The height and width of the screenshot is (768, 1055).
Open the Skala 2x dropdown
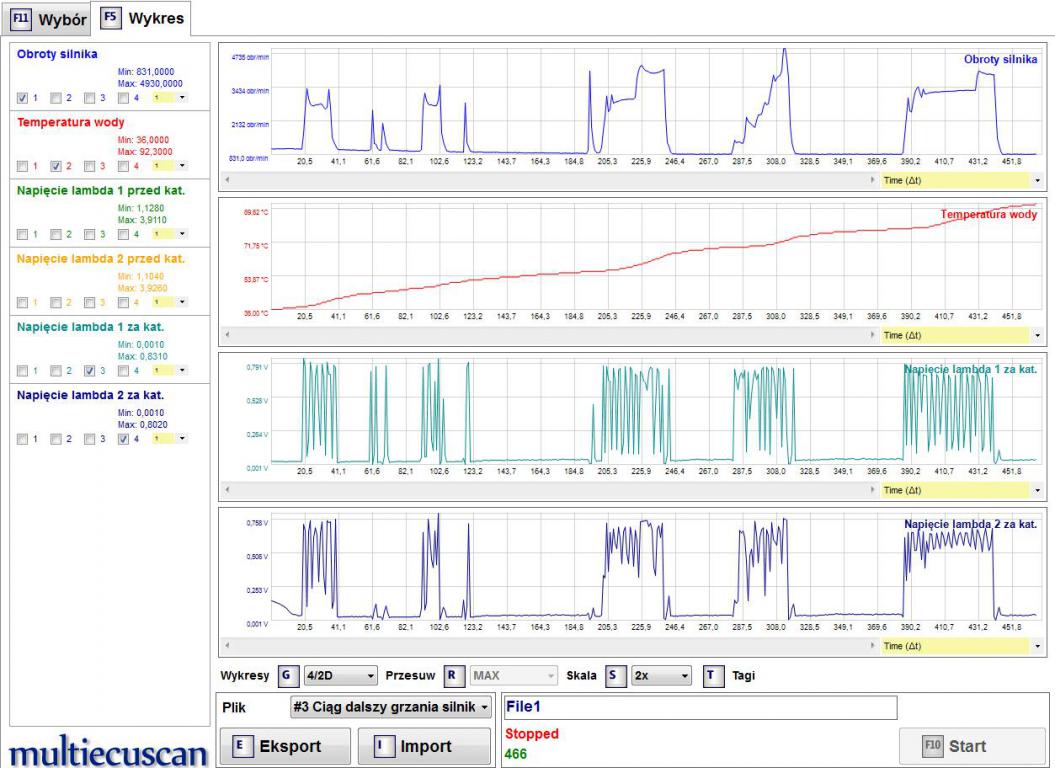click(661, 675)
